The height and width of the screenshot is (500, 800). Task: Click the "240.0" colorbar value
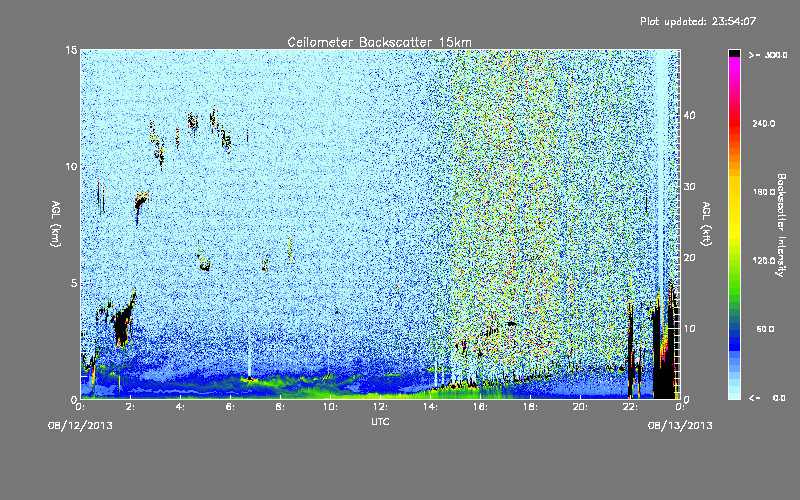tap(764, 123)
